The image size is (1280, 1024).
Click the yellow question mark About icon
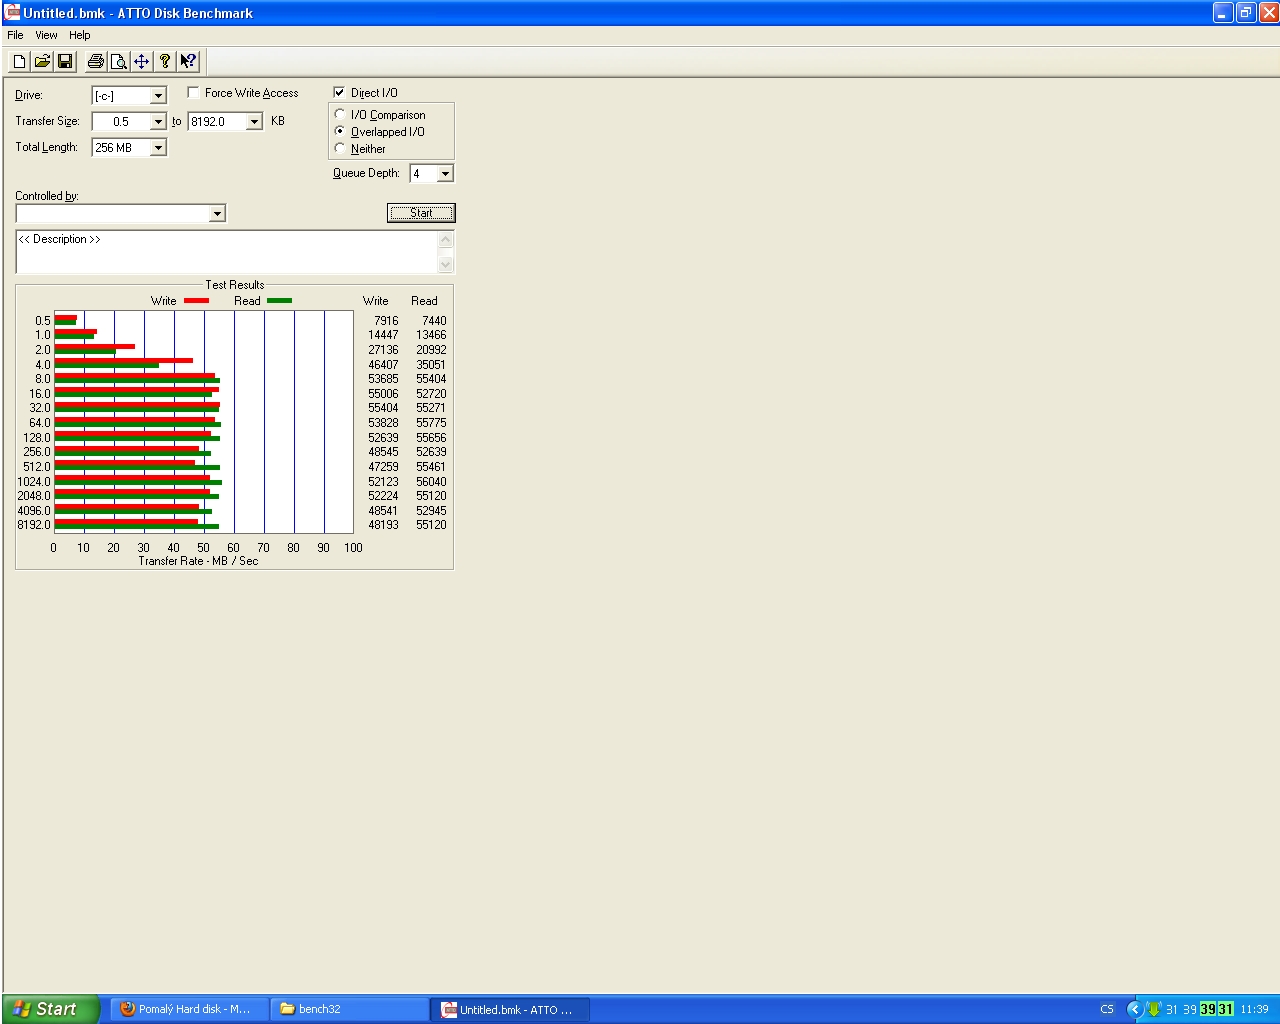point(165,61)
